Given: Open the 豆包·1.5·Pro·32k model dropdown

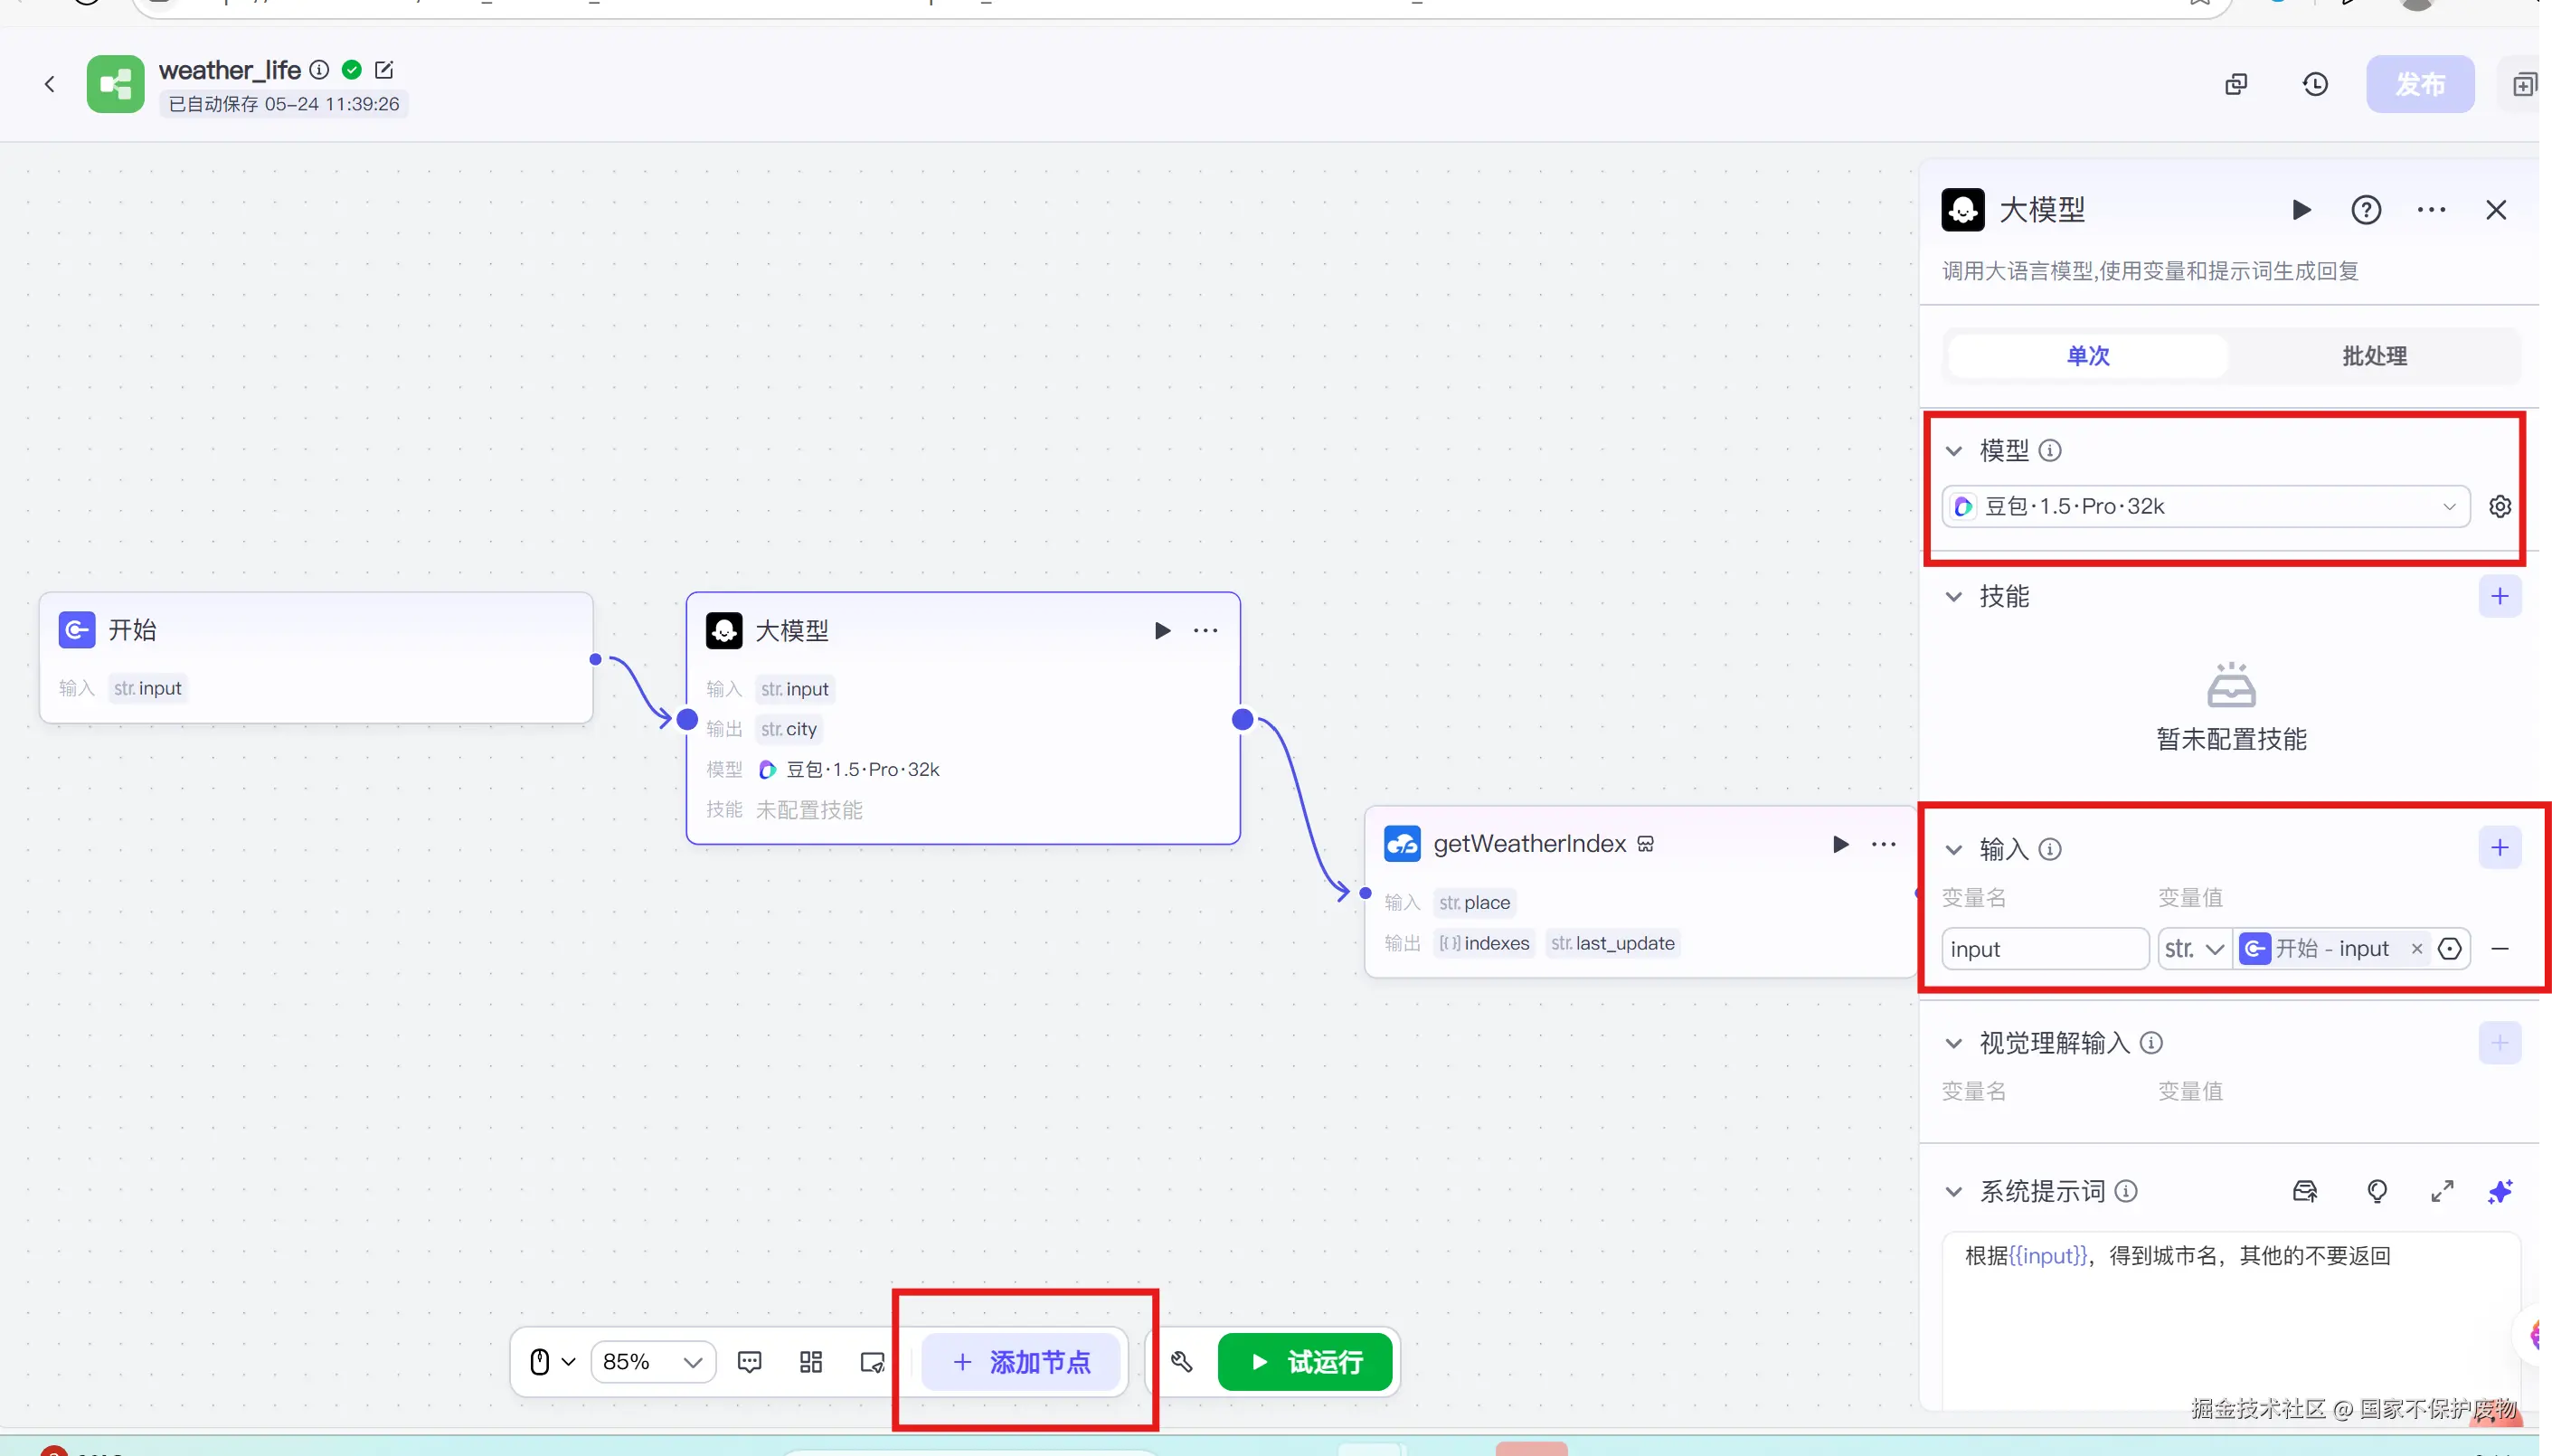Looking at the screenshot, I should pyautogui.click(x=2206, y=506).
